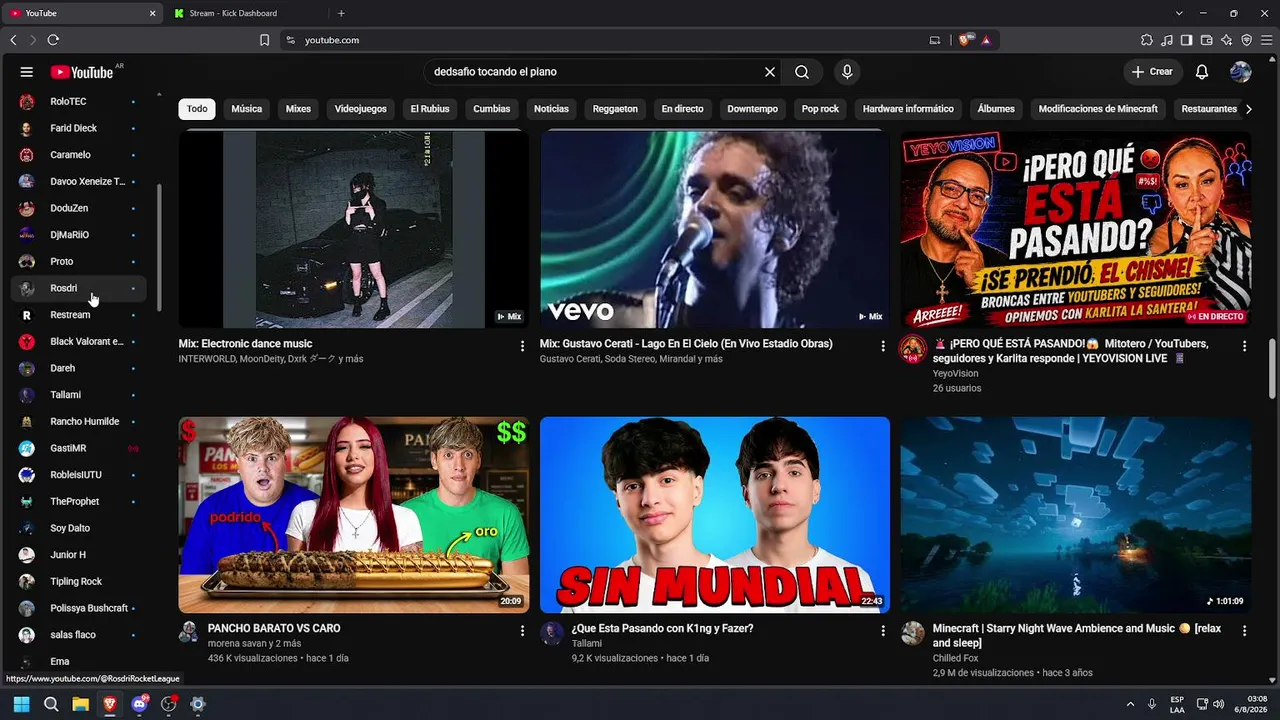1280x720 pixels.
Task: Open the Farid Dieck subscription
Action: click(78, 128)
